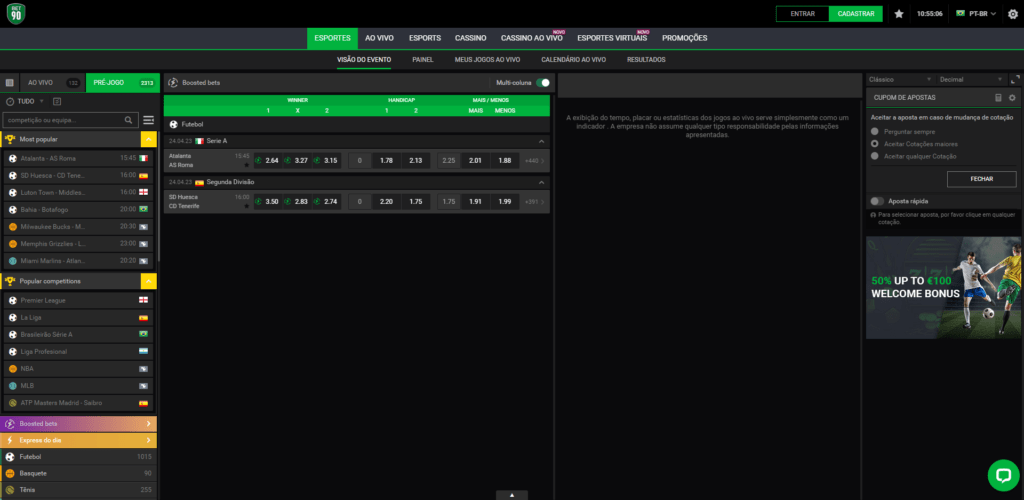
Task: Open the CASSINO menu item
Action: (x=470, y=38)
